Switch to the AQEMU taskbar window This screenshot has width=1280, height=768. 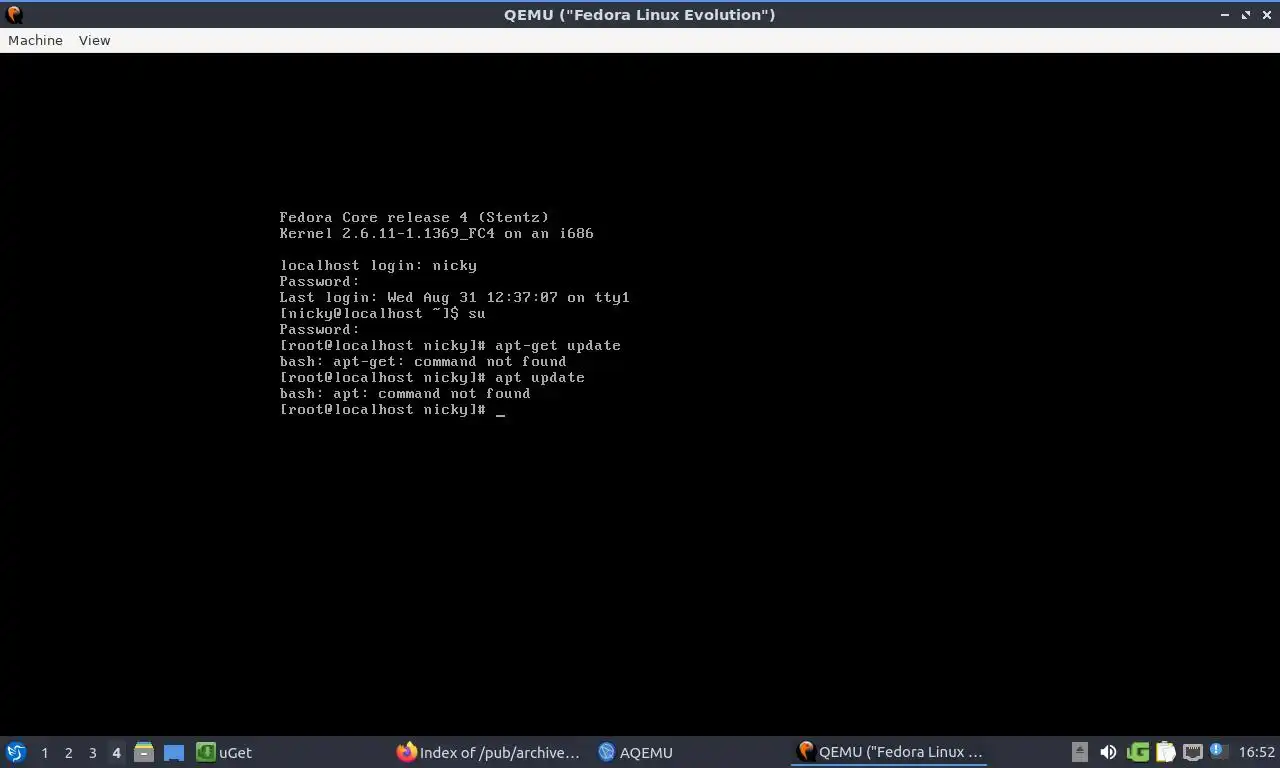(x=635, y=752)
